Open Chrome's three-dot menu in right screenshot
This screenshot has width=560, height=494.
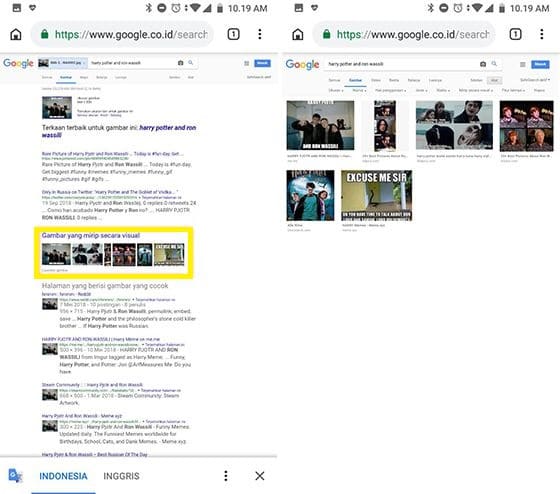(541, 34)
